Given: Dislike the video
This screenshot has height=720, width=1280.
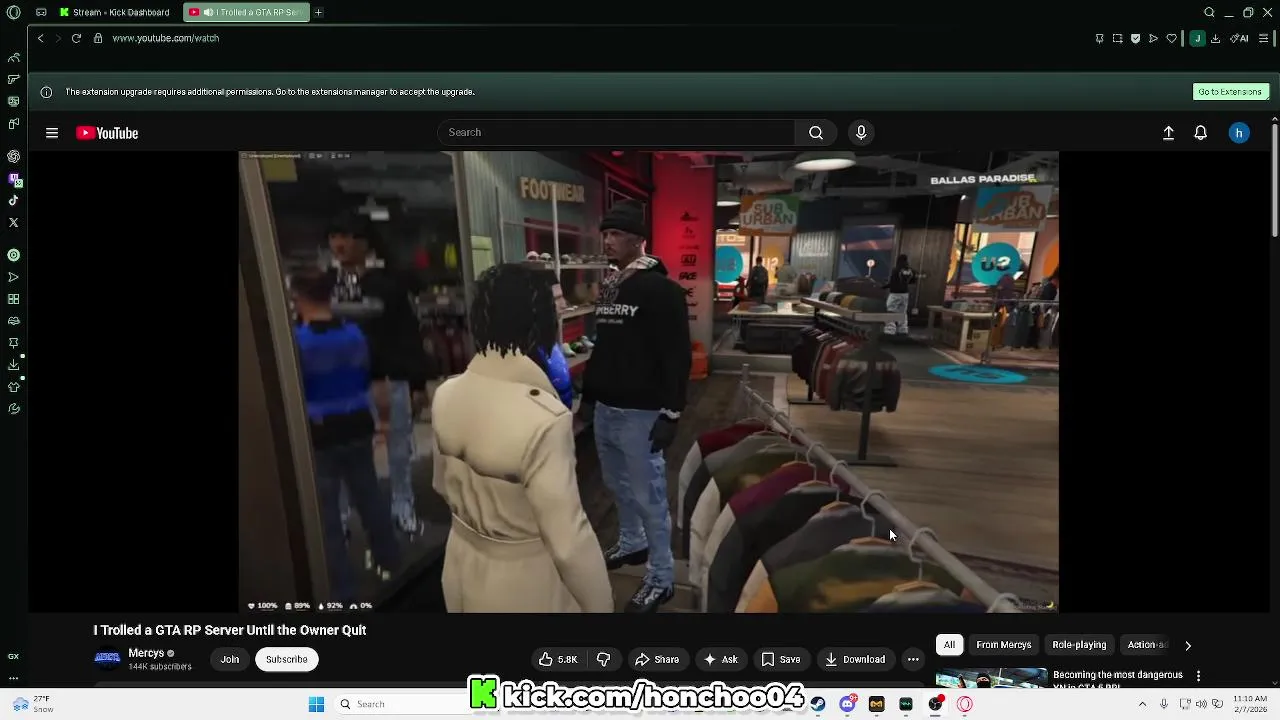Looking at the screenshot, I should (603, 659).
